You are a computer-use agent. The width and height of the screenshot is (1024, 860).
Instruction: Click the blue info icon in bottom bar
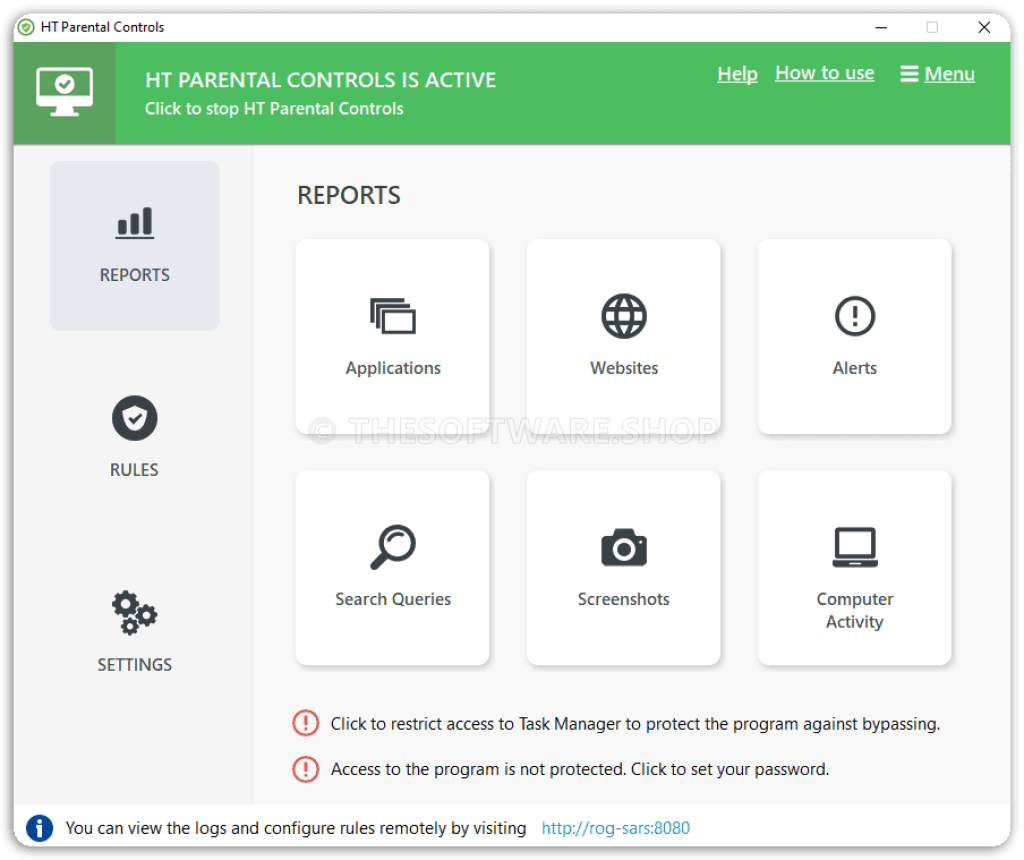coord(39,828)
